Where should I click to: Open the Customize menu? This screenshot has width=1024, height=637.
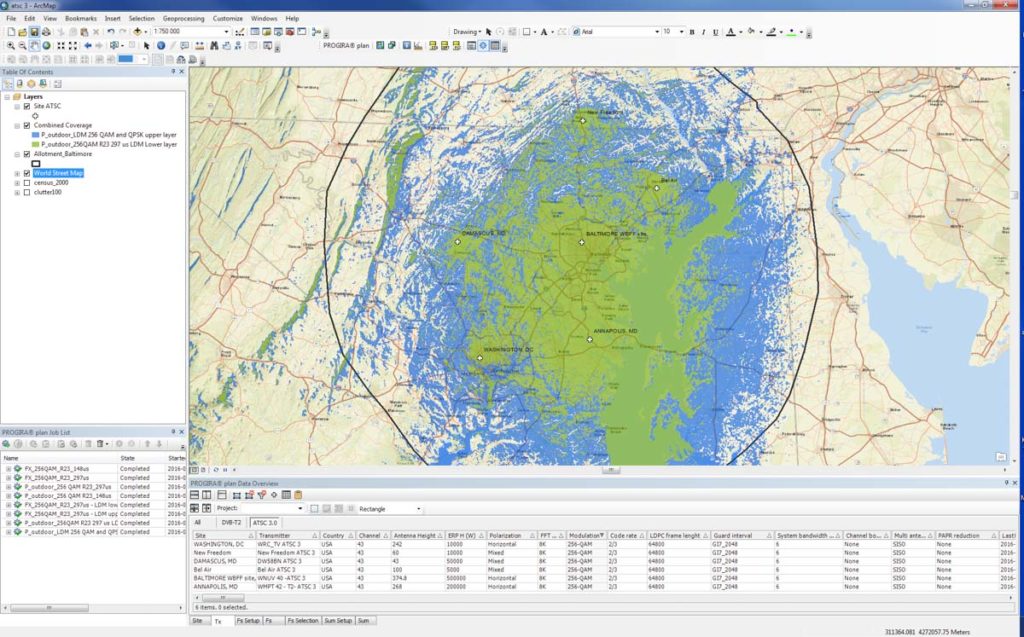[228, 18]
